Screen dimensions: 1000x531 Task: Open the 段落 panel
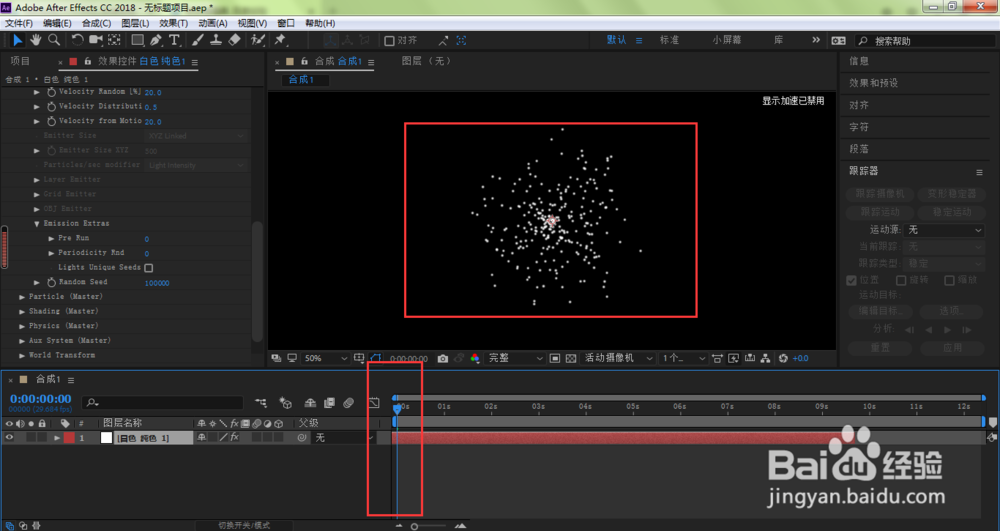tap(858, 149)
